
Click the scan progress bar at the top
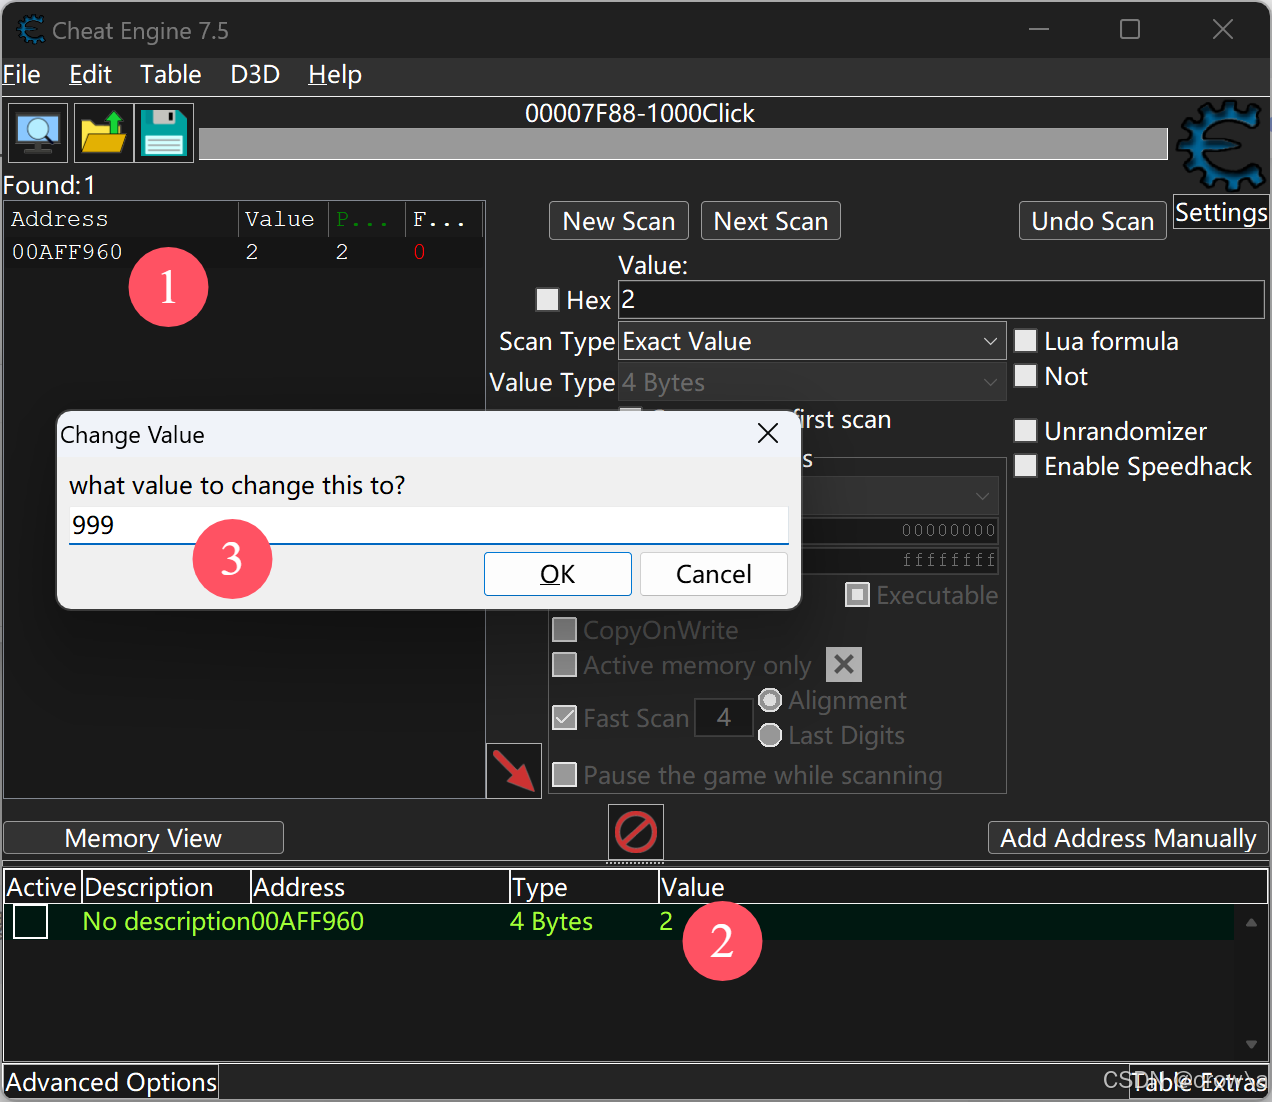683,143
